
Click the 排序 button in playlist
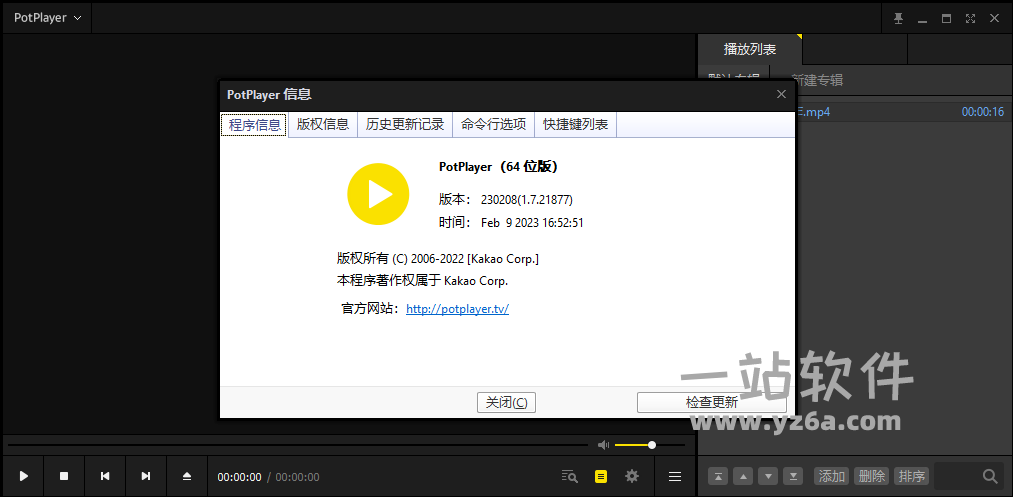912,476
